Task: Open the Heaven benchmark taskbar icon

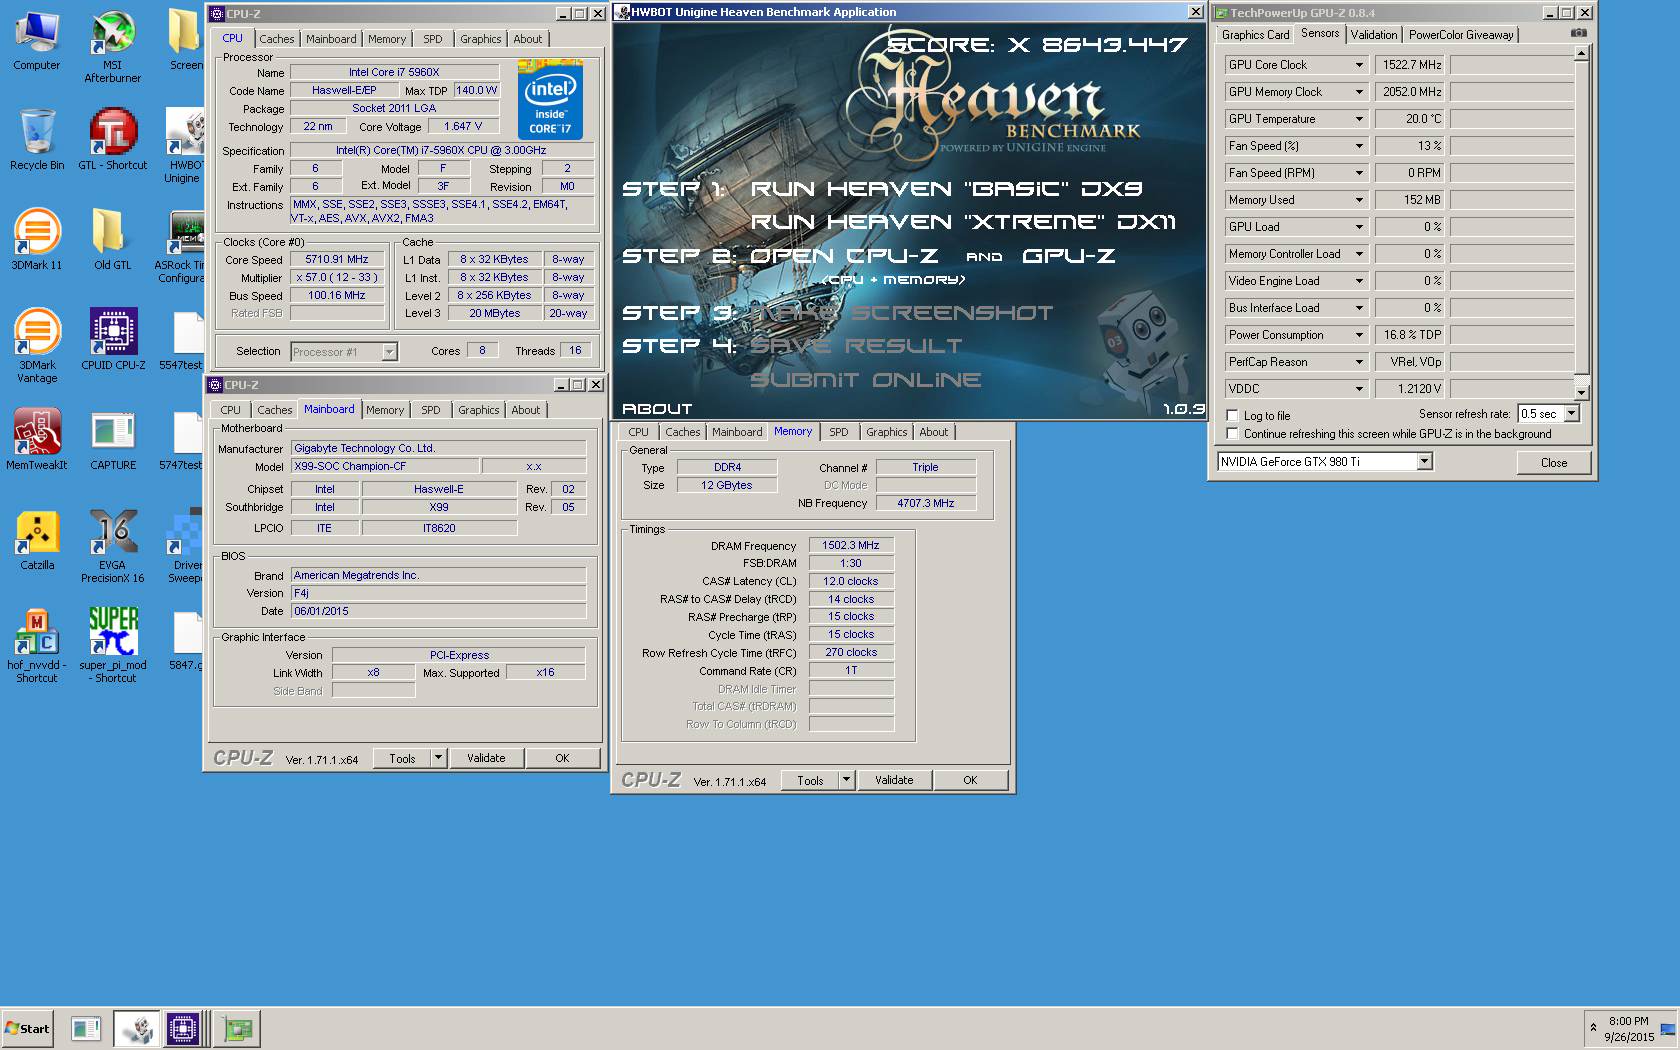Action: pyautogui.click(x=136, y=1028)
